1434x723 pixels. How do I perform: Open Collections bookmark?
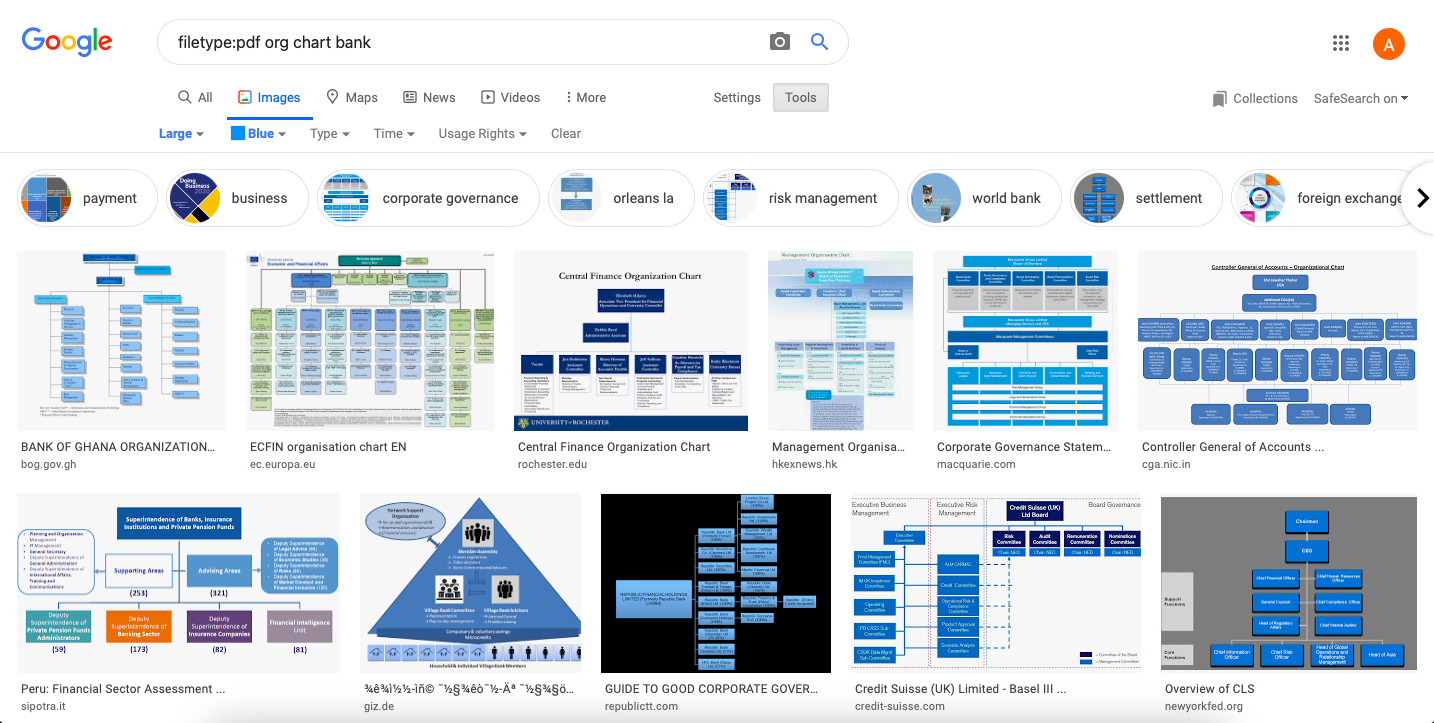point(1255,98)
